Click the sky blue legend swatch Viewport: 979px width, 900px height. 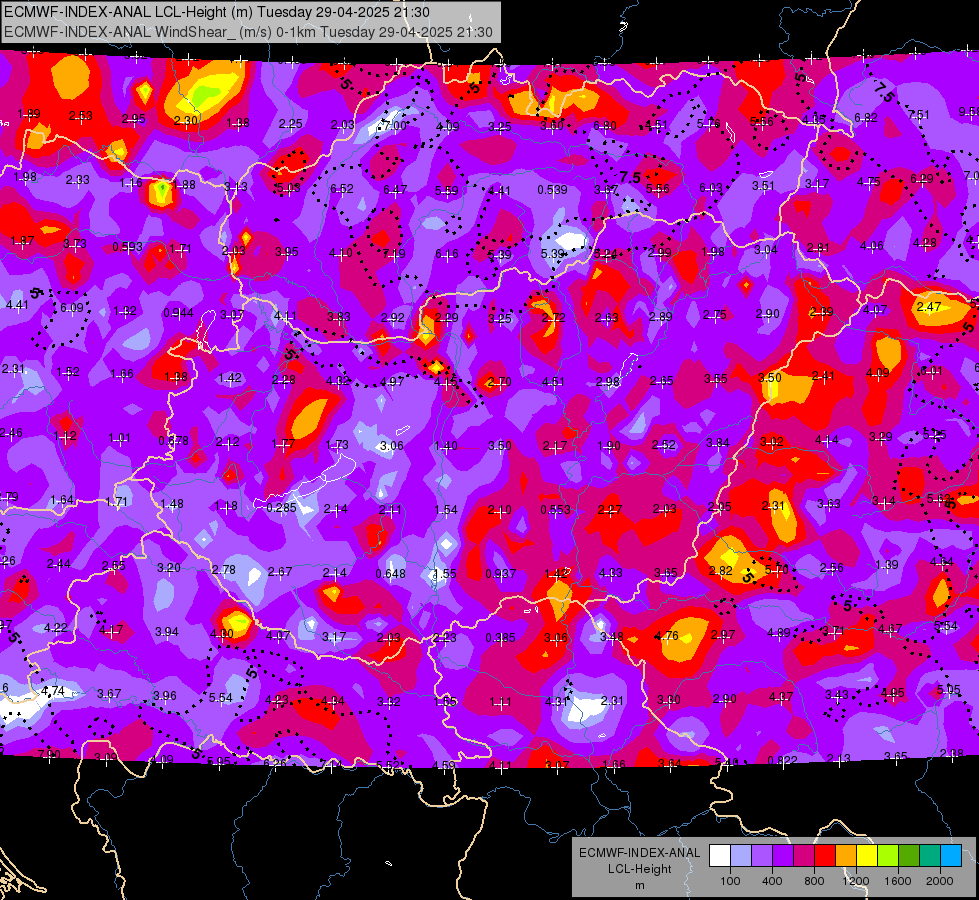[951, 856]
